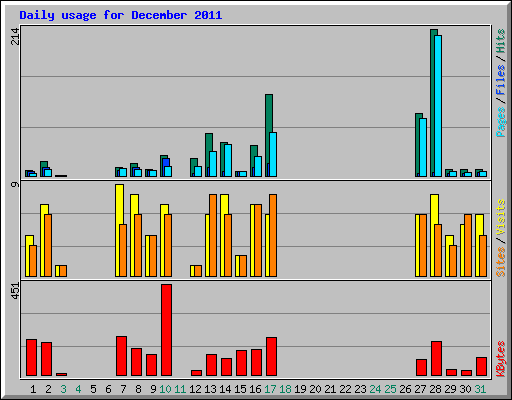Image resolution: width=512 pixels, height=400 pixels.
Task: Click the orange Sites bar for day 13
Action: [x=213, y=235]
